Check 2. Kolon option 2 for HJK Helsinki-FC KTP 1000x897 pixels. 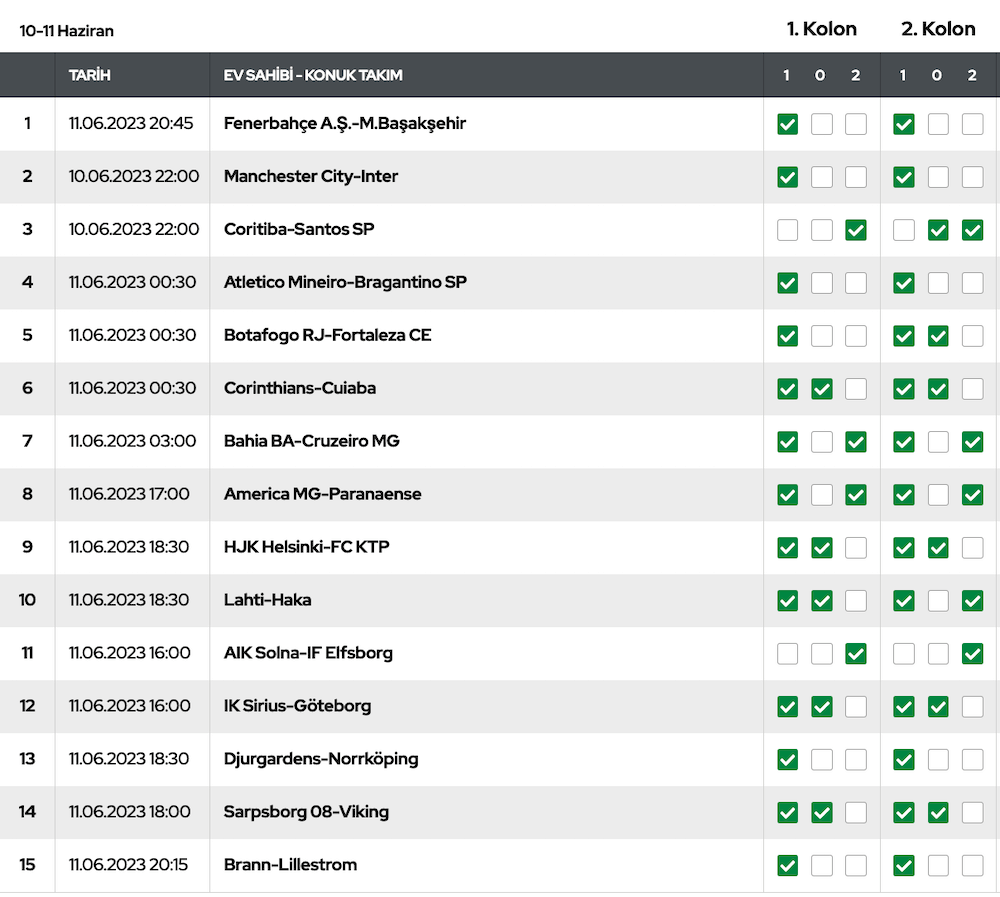973,547
